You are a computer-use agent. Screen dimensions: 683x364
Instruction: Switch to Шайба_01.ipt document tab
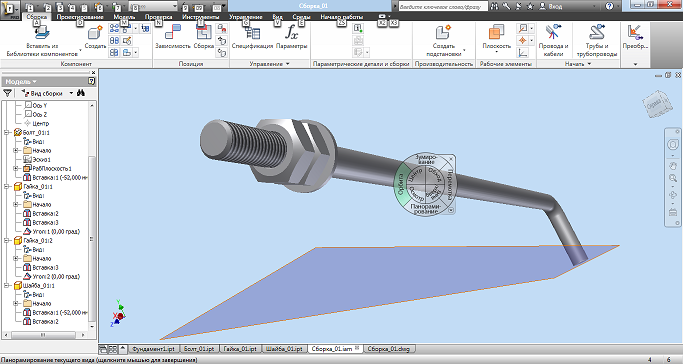pos(285,349)
